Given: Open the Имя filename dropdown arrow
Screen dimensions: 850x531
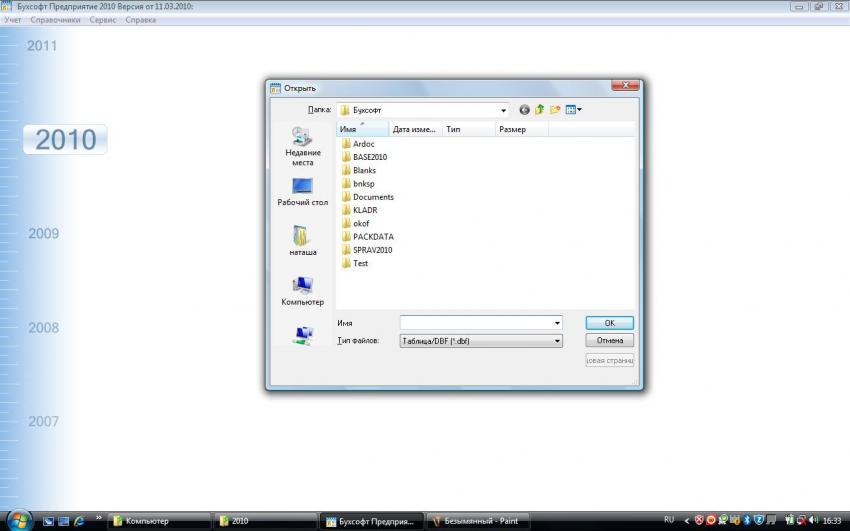Looking at the screenshot, I should (x=557, y=323).
